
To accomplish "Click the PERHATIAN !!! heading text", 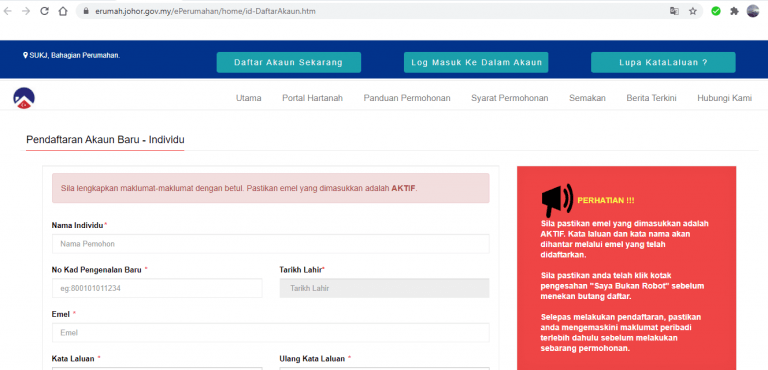I will point(606,200).
